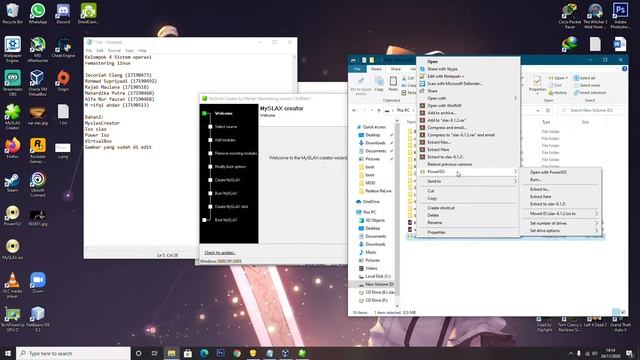This screenshot has width=640, height=360.
Task: Select the PowerISO desktop shortcut
Action: point(12,216)
